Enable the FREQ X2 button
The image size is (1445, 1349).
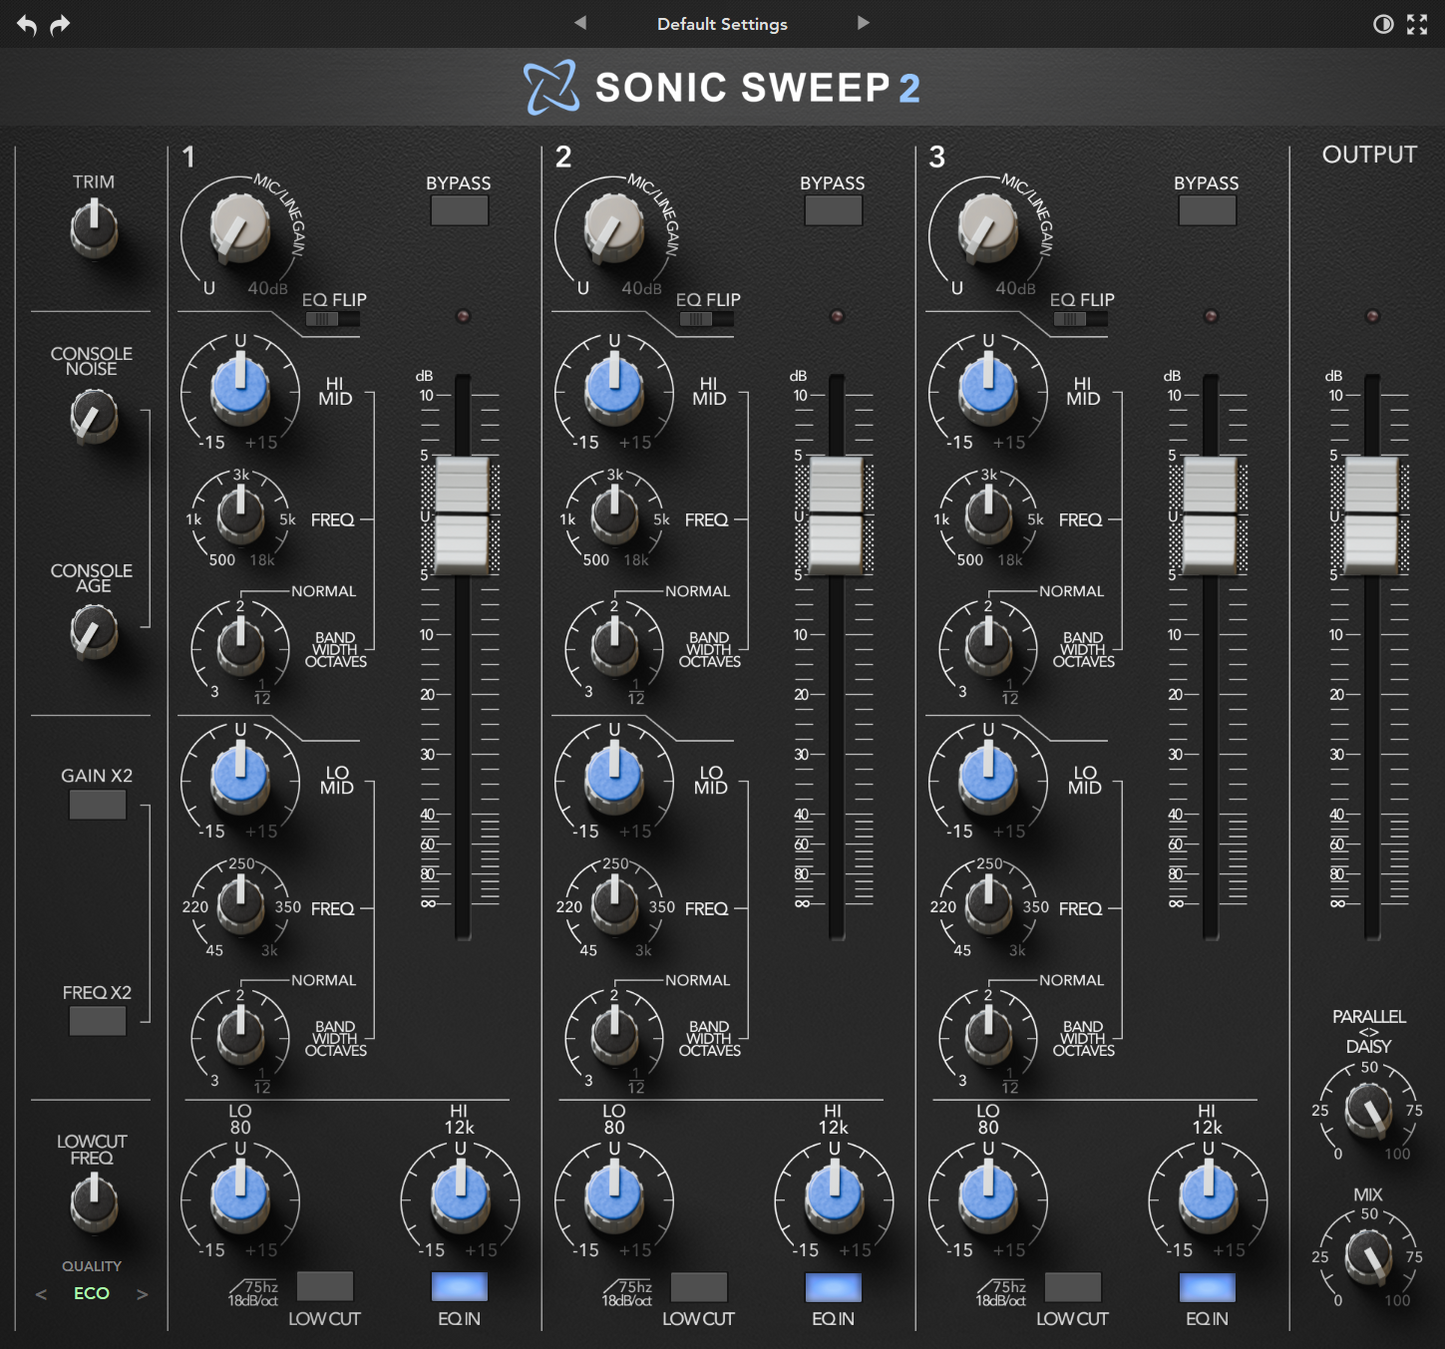pos(97,1020)
